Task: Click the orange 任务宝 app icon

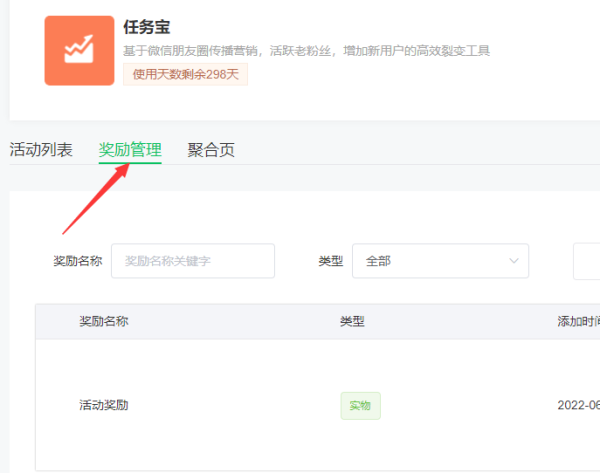Action: click(79, 51)
